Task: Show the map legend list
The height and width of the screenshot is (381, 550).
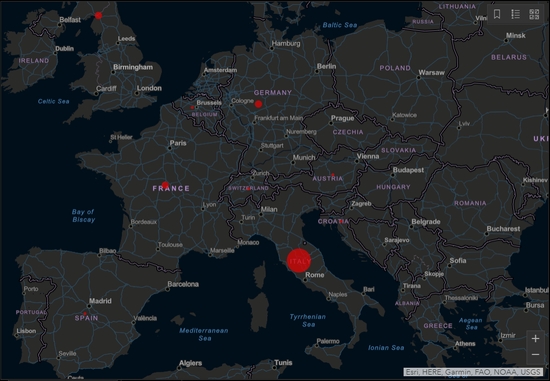Action: [515, 14]
